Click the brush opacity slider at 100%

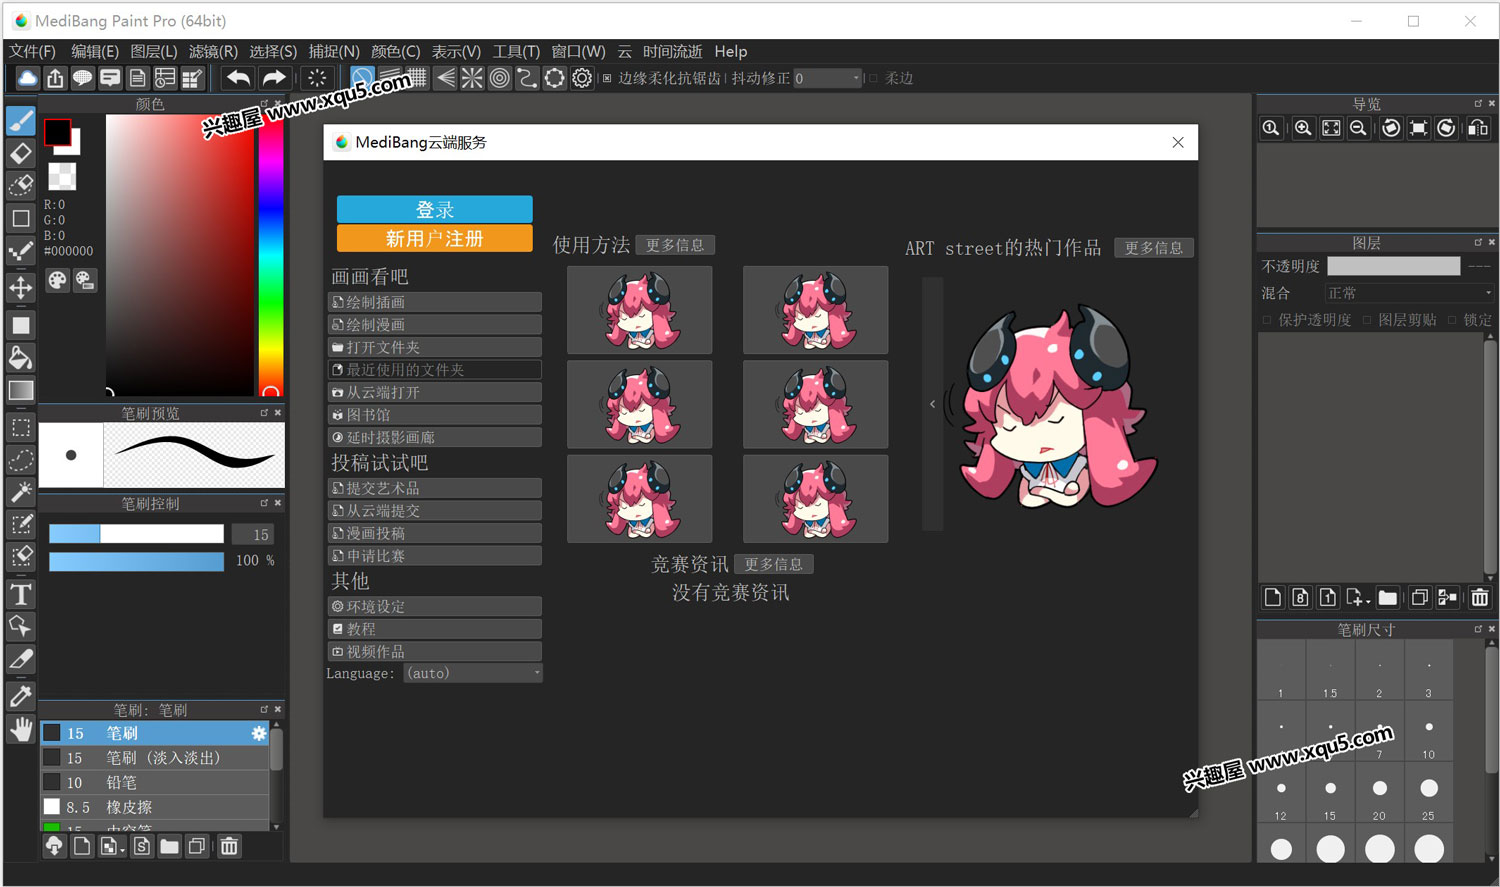(x=136, y=561)
